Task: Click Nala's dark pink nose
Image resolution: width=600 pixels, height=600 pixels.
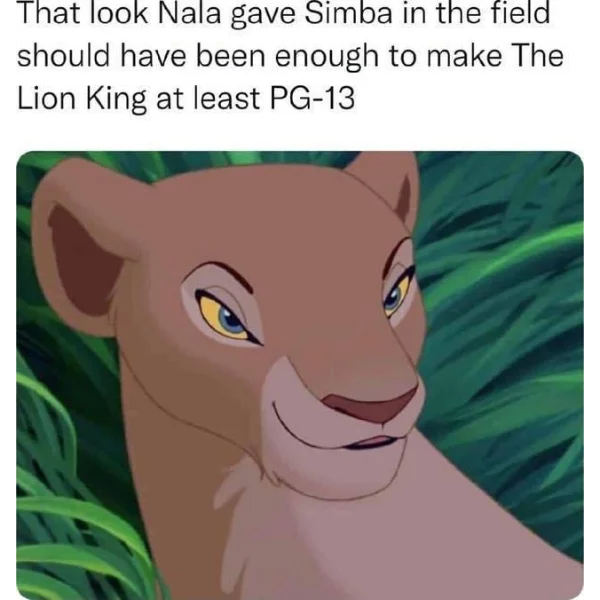Action: [x=369, y=406]
